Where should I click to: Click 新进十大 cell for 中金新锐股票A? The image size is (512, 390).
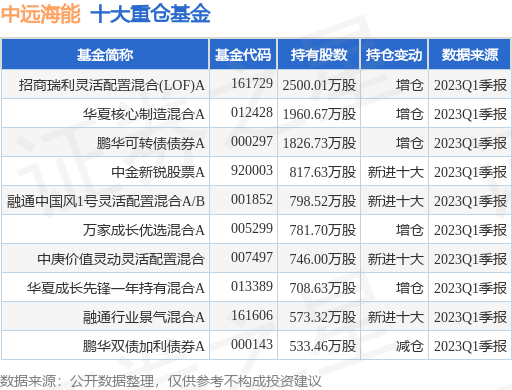[395, 172]
